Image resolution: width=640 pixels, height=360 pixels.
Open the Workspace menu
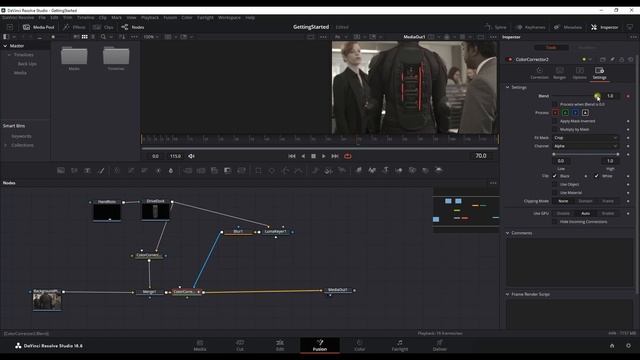229,18
